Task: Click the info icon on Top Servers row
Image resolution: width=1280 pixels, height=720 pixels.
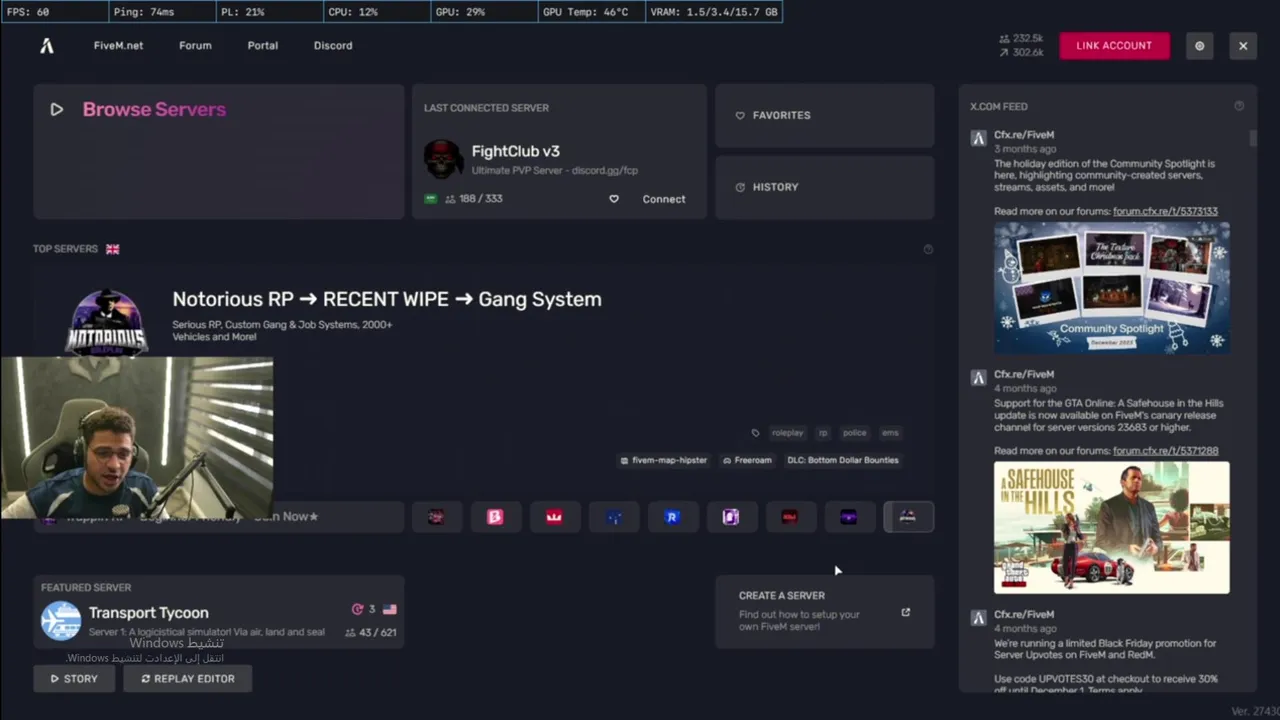Action: (928, 250)
